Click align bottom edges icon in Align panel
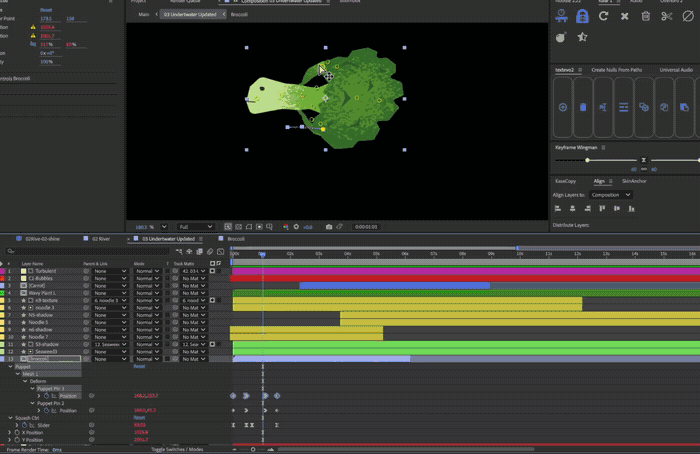The width and height of the screenshot is (700, 454). point(631,208)
